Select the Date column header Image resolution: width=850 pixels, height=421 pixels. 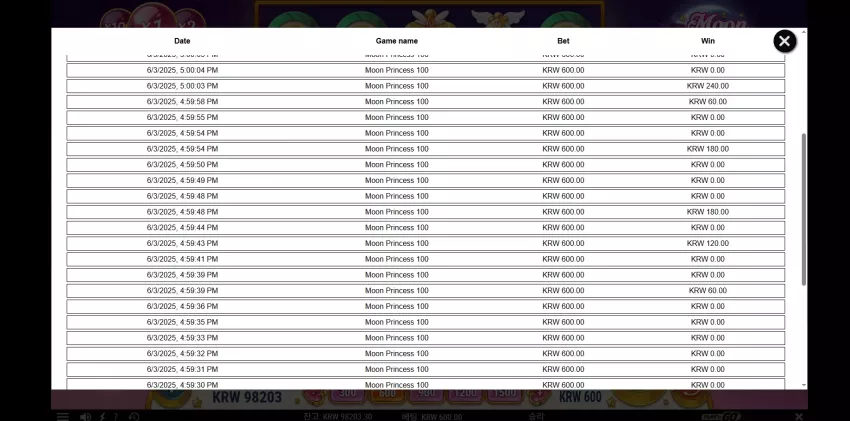click(182, 41)
